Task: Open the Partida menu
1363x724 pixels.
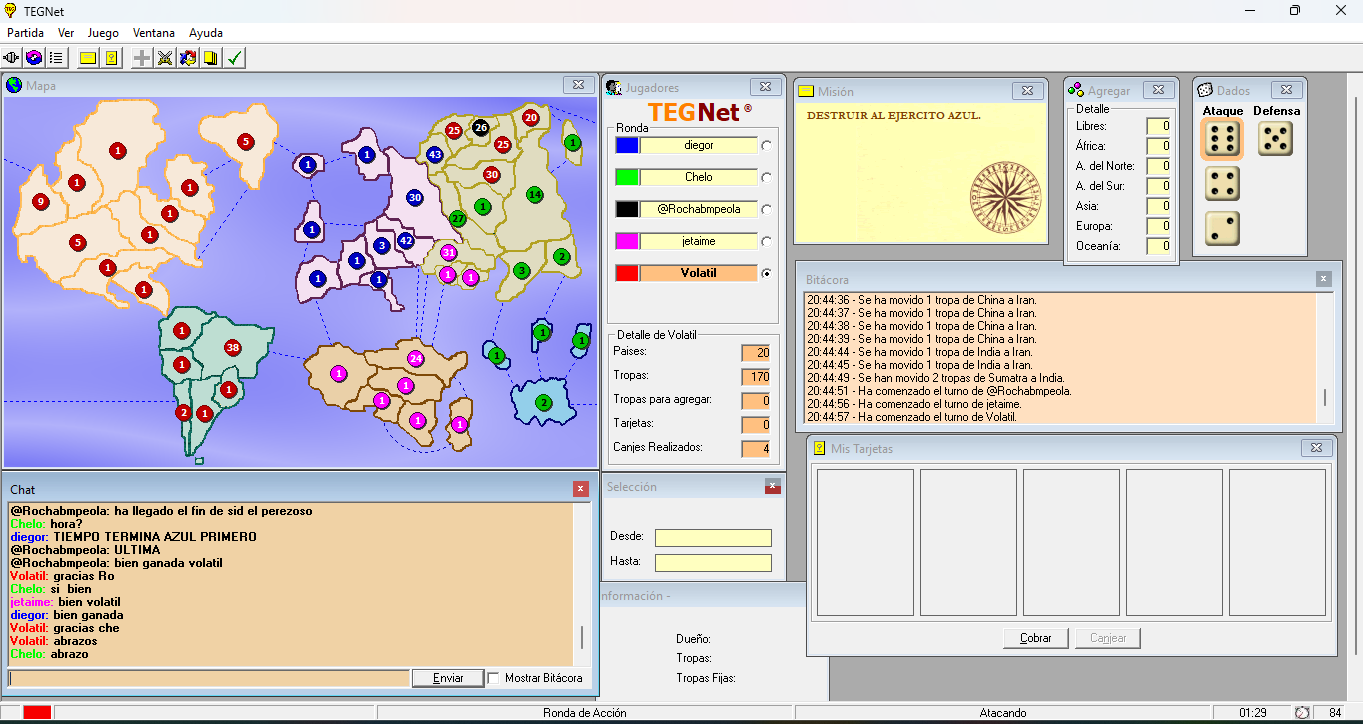Action: [25, 33]
